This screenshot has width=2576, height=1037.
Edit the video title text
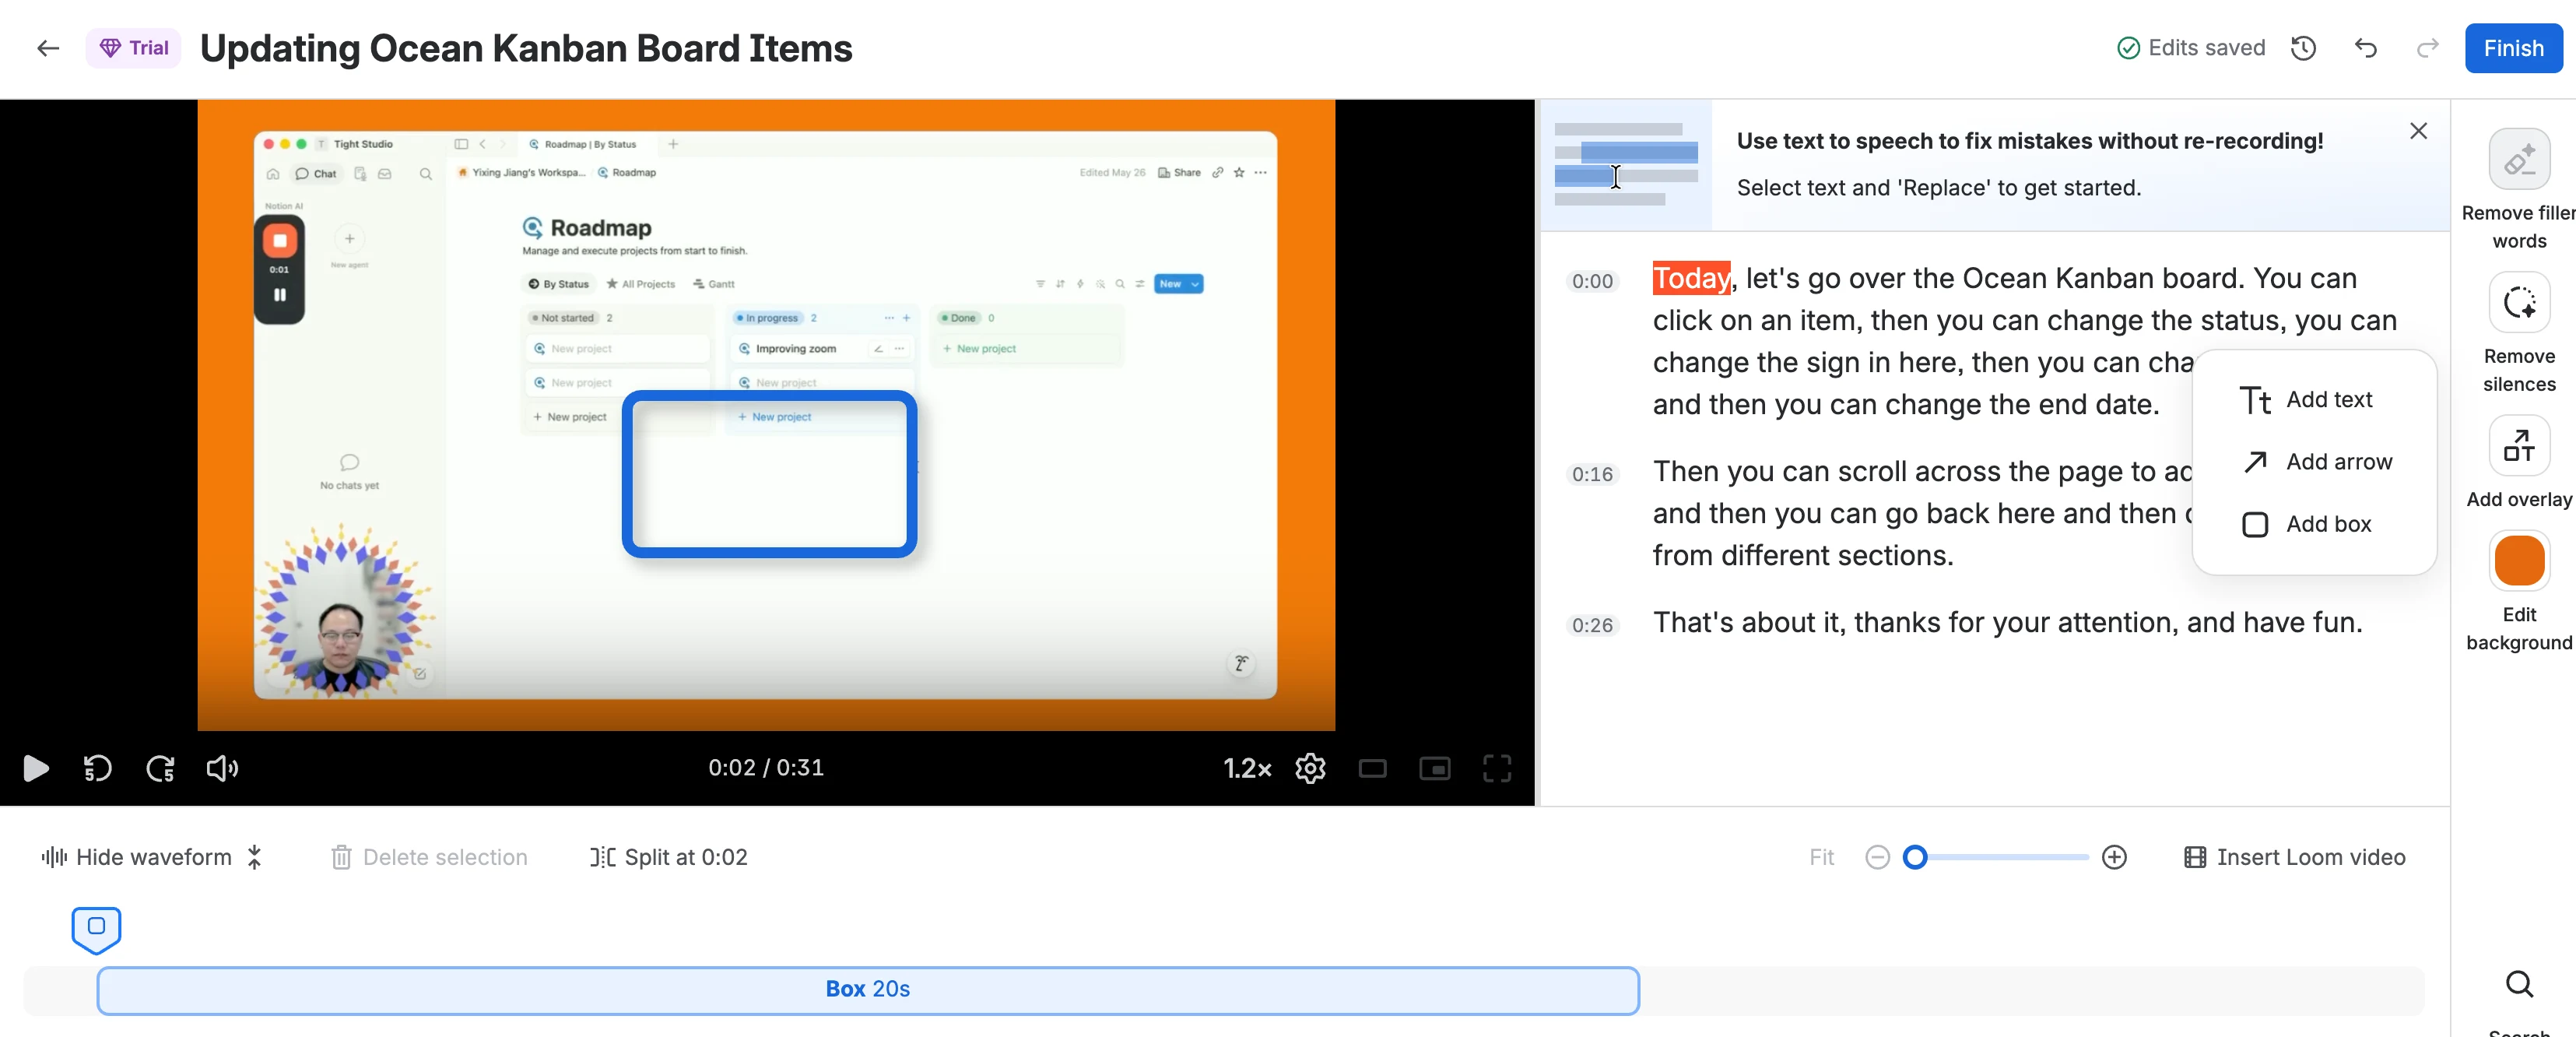526,48
